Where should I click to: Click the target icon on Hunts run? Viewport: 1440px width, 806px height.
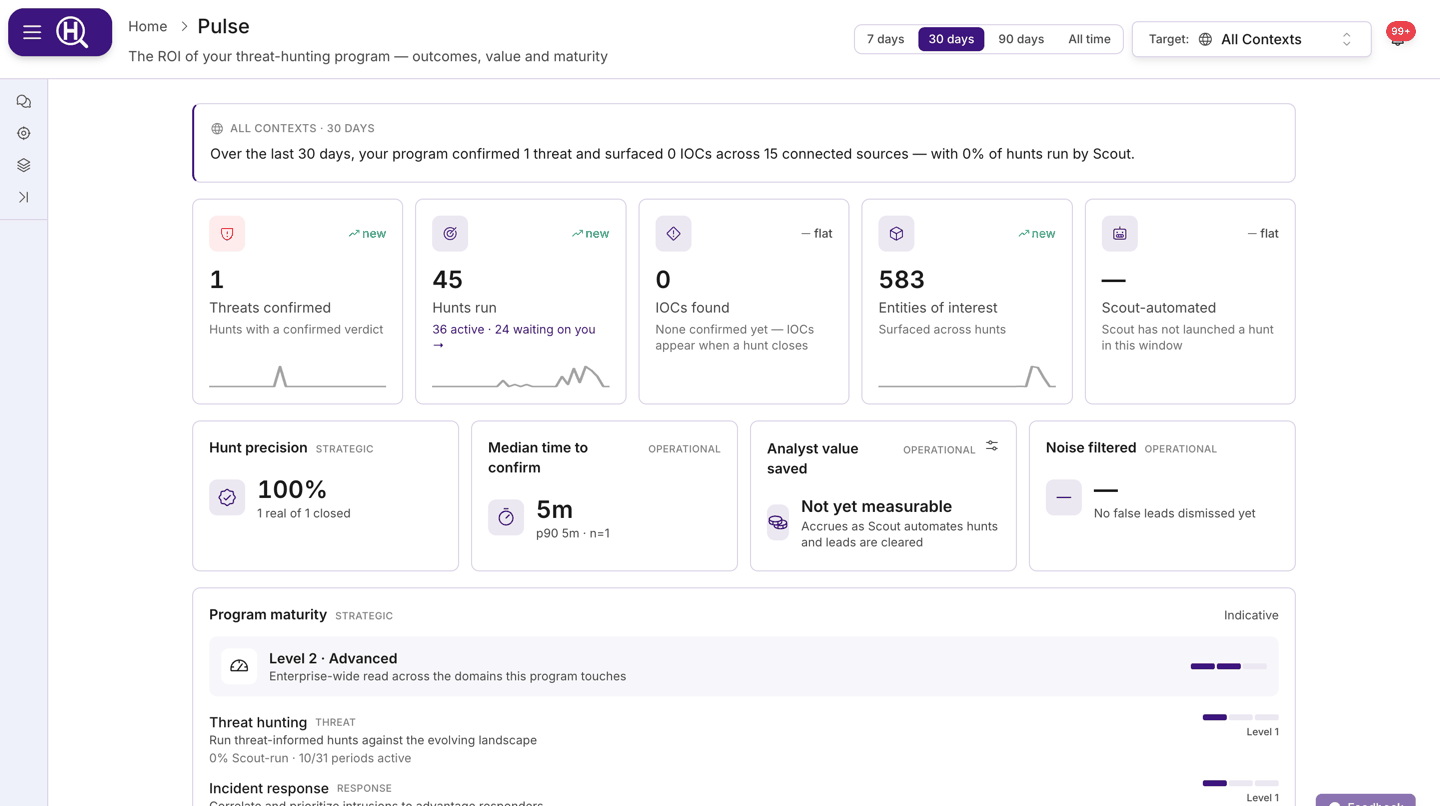coord(450,233)
